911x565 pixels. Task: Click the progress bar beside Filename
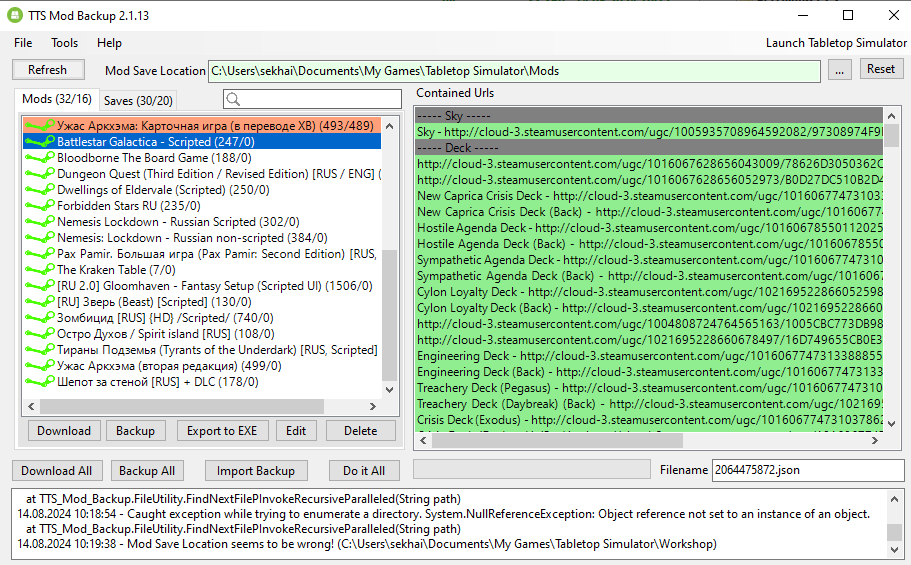[x=532, y=469]
